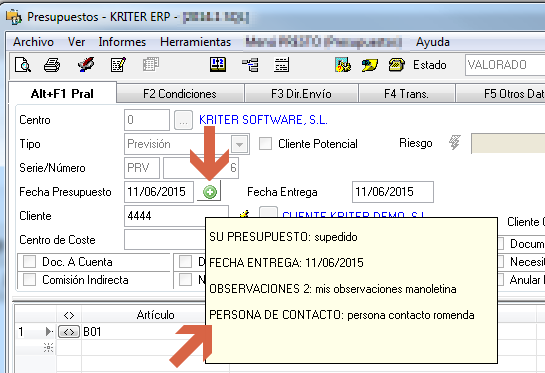The width and height of the screenshot is (545, 373).
Task: Click the telephone icon near Estado
Action: (x=397, y=65)
